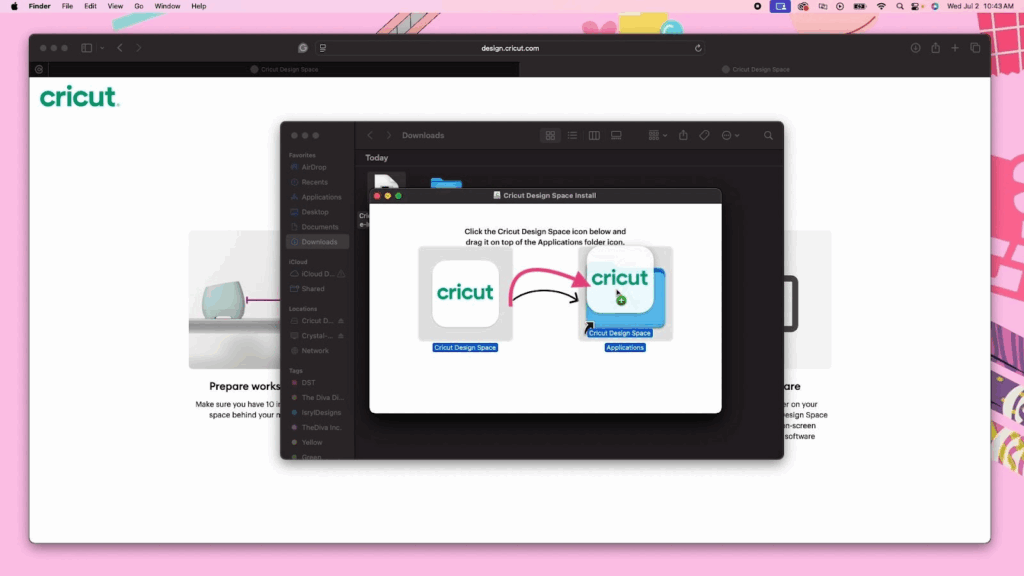The image size is (1024, 576).
Task: Select TheDiva Inc. tag in the sidebar
Action: pyautogui.click(x=317, y=428)
